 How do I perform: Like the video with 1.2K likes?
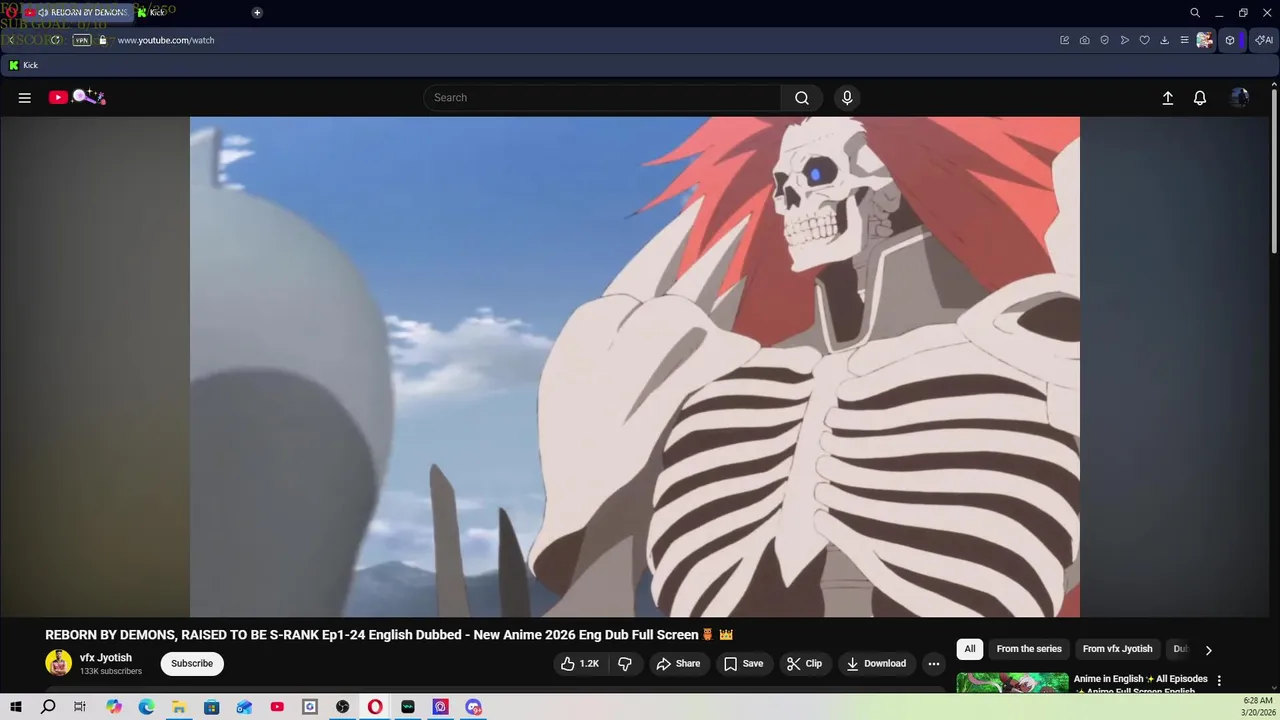[x=580, y=664]
